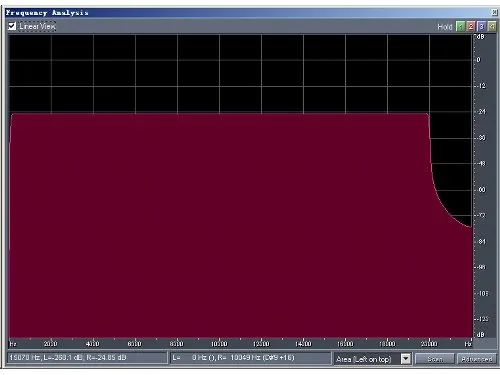The image size is (500, 375).
Task: Click the 2000 Hz label on frequency axis
Action: tap(51, 344)
